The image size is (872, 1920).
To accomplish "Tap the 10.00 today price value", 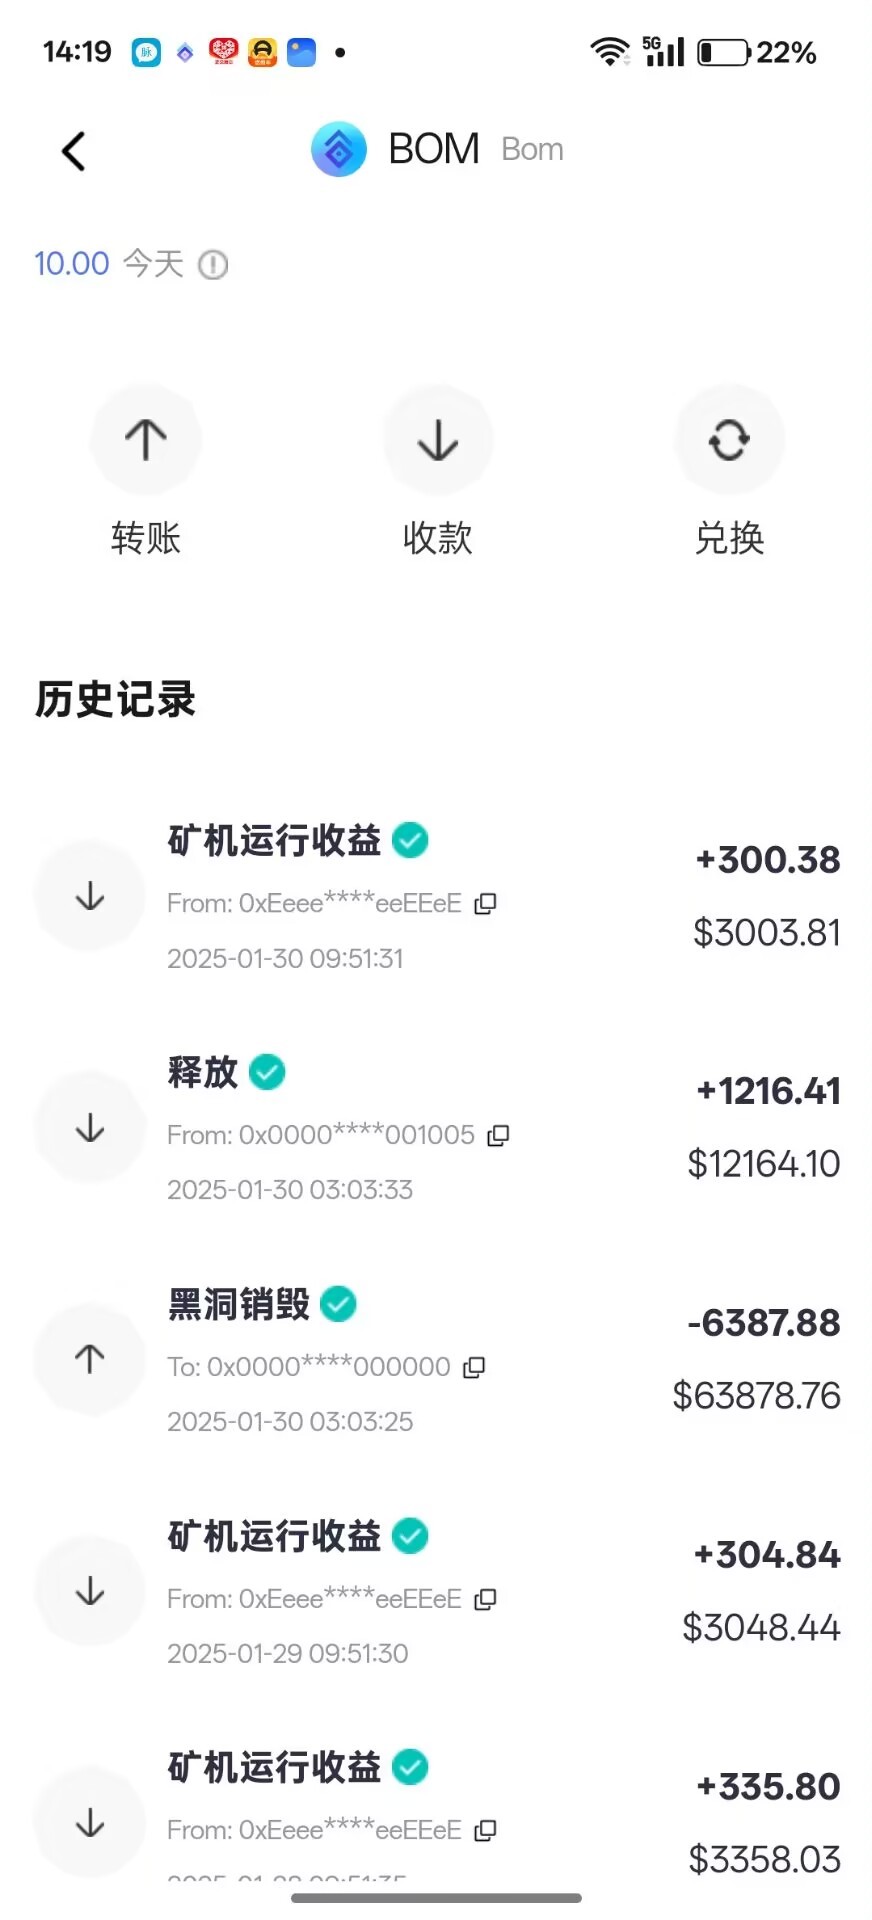I will pos(72,264).
